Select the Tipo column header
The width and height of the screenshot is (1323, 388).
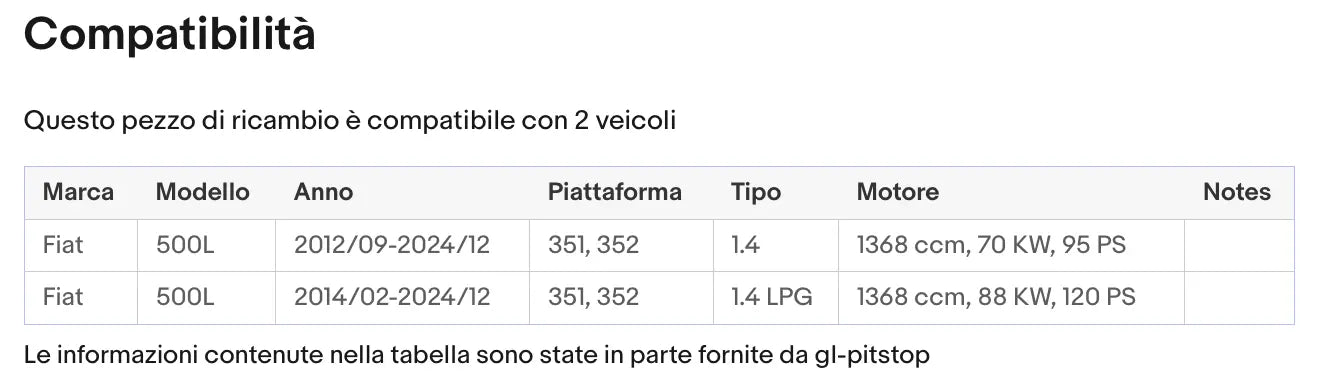[756, 192]
